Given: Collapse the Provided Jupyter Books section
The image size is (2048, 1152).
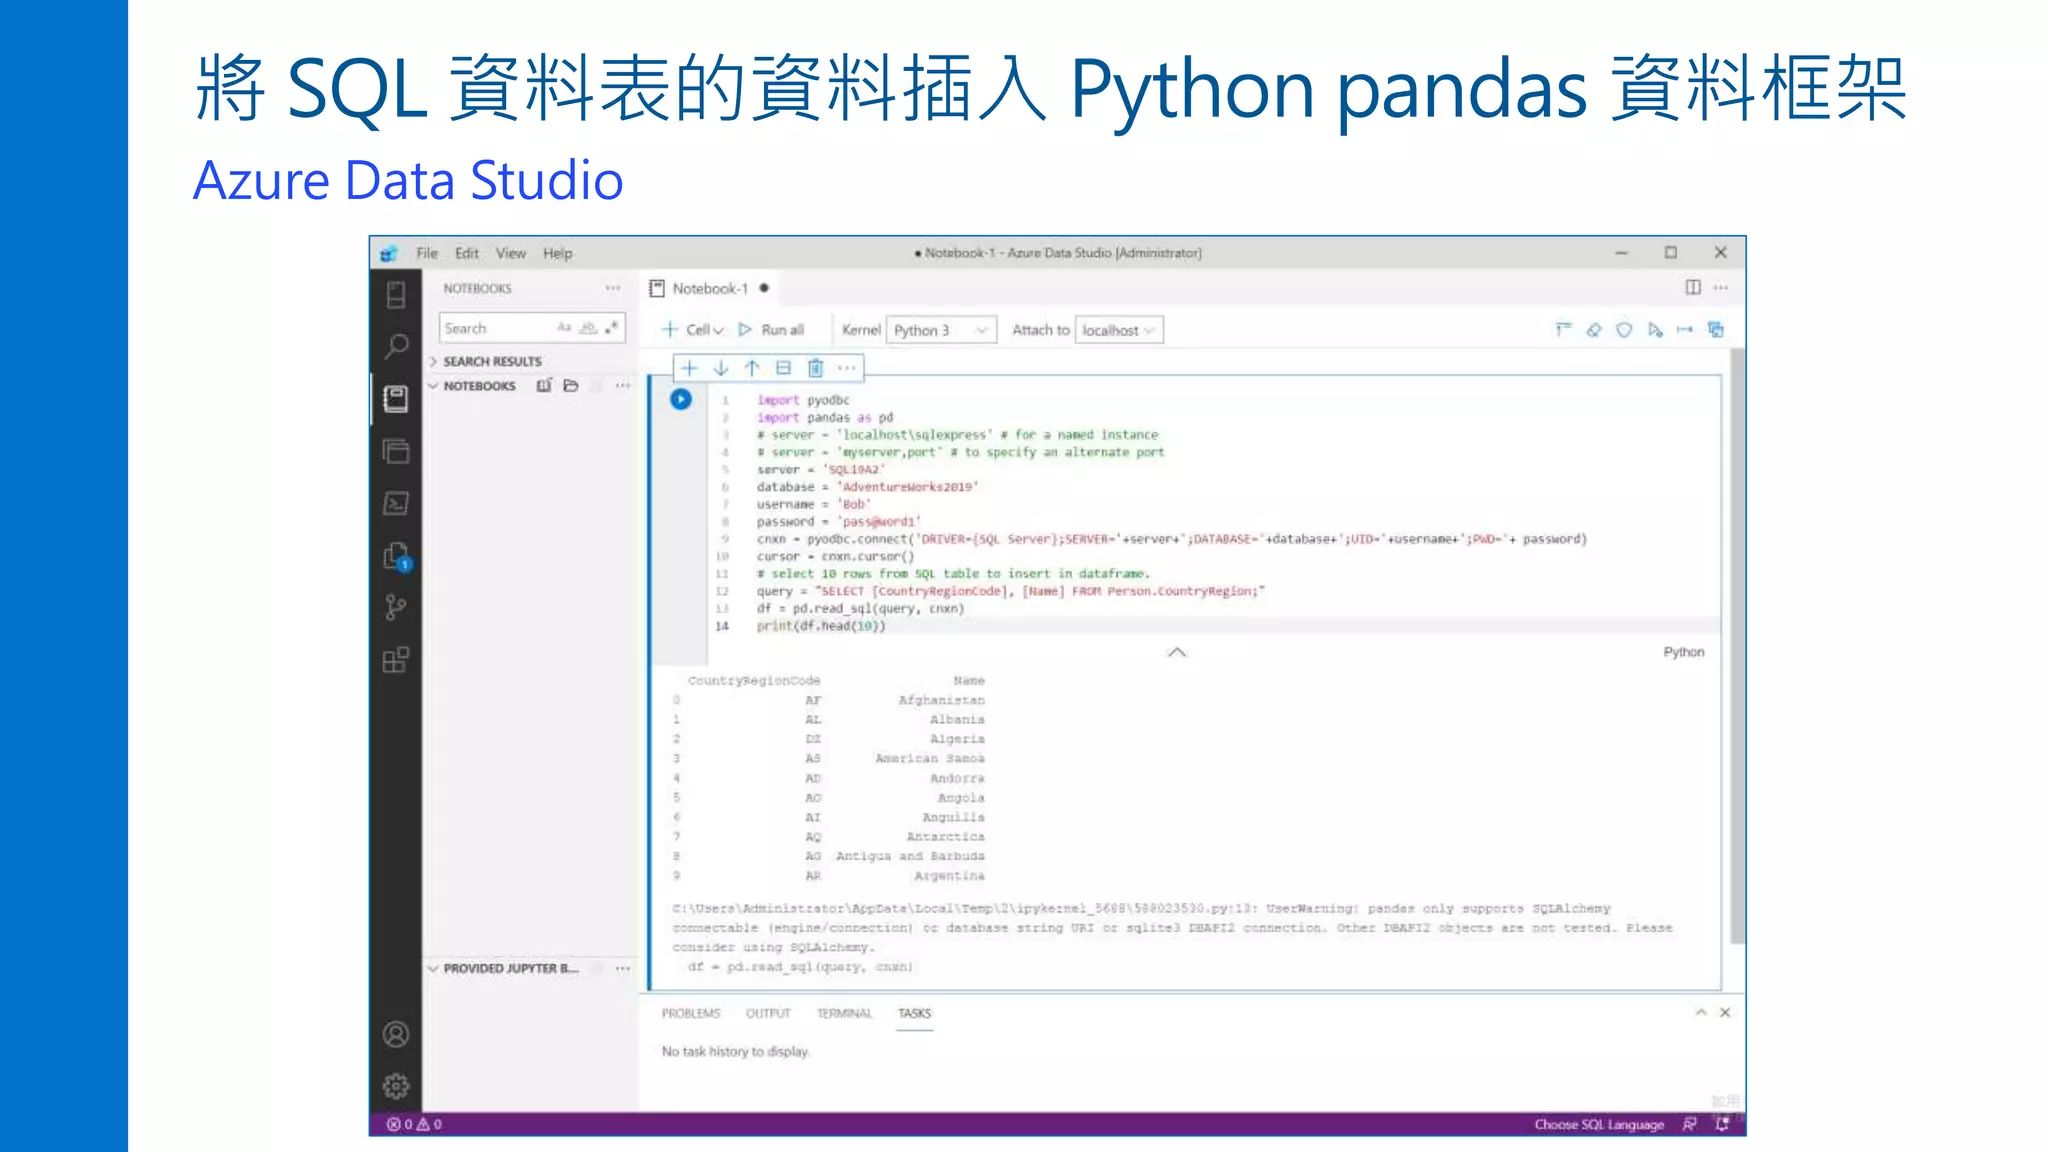Looking at the screenshot, I should pyautogui.click(x=505, y=968).
